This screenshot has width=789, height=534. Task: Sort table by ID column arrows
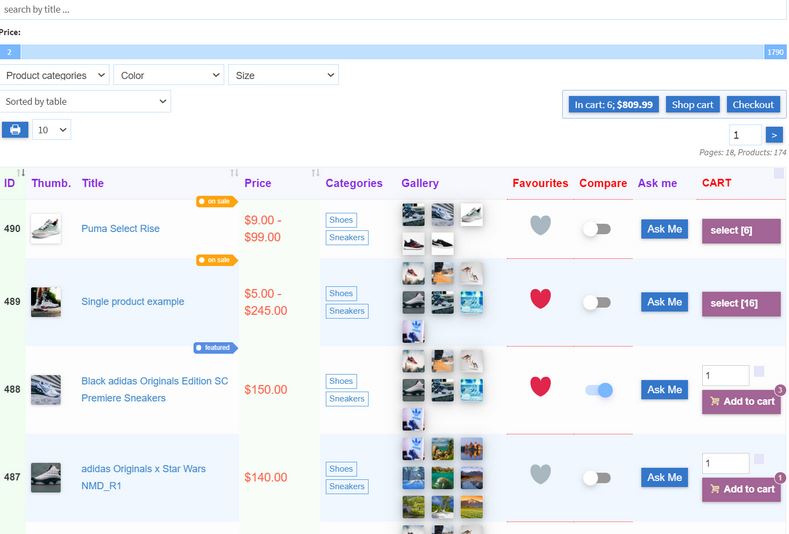pyautogui.click(x=21, y=173)
